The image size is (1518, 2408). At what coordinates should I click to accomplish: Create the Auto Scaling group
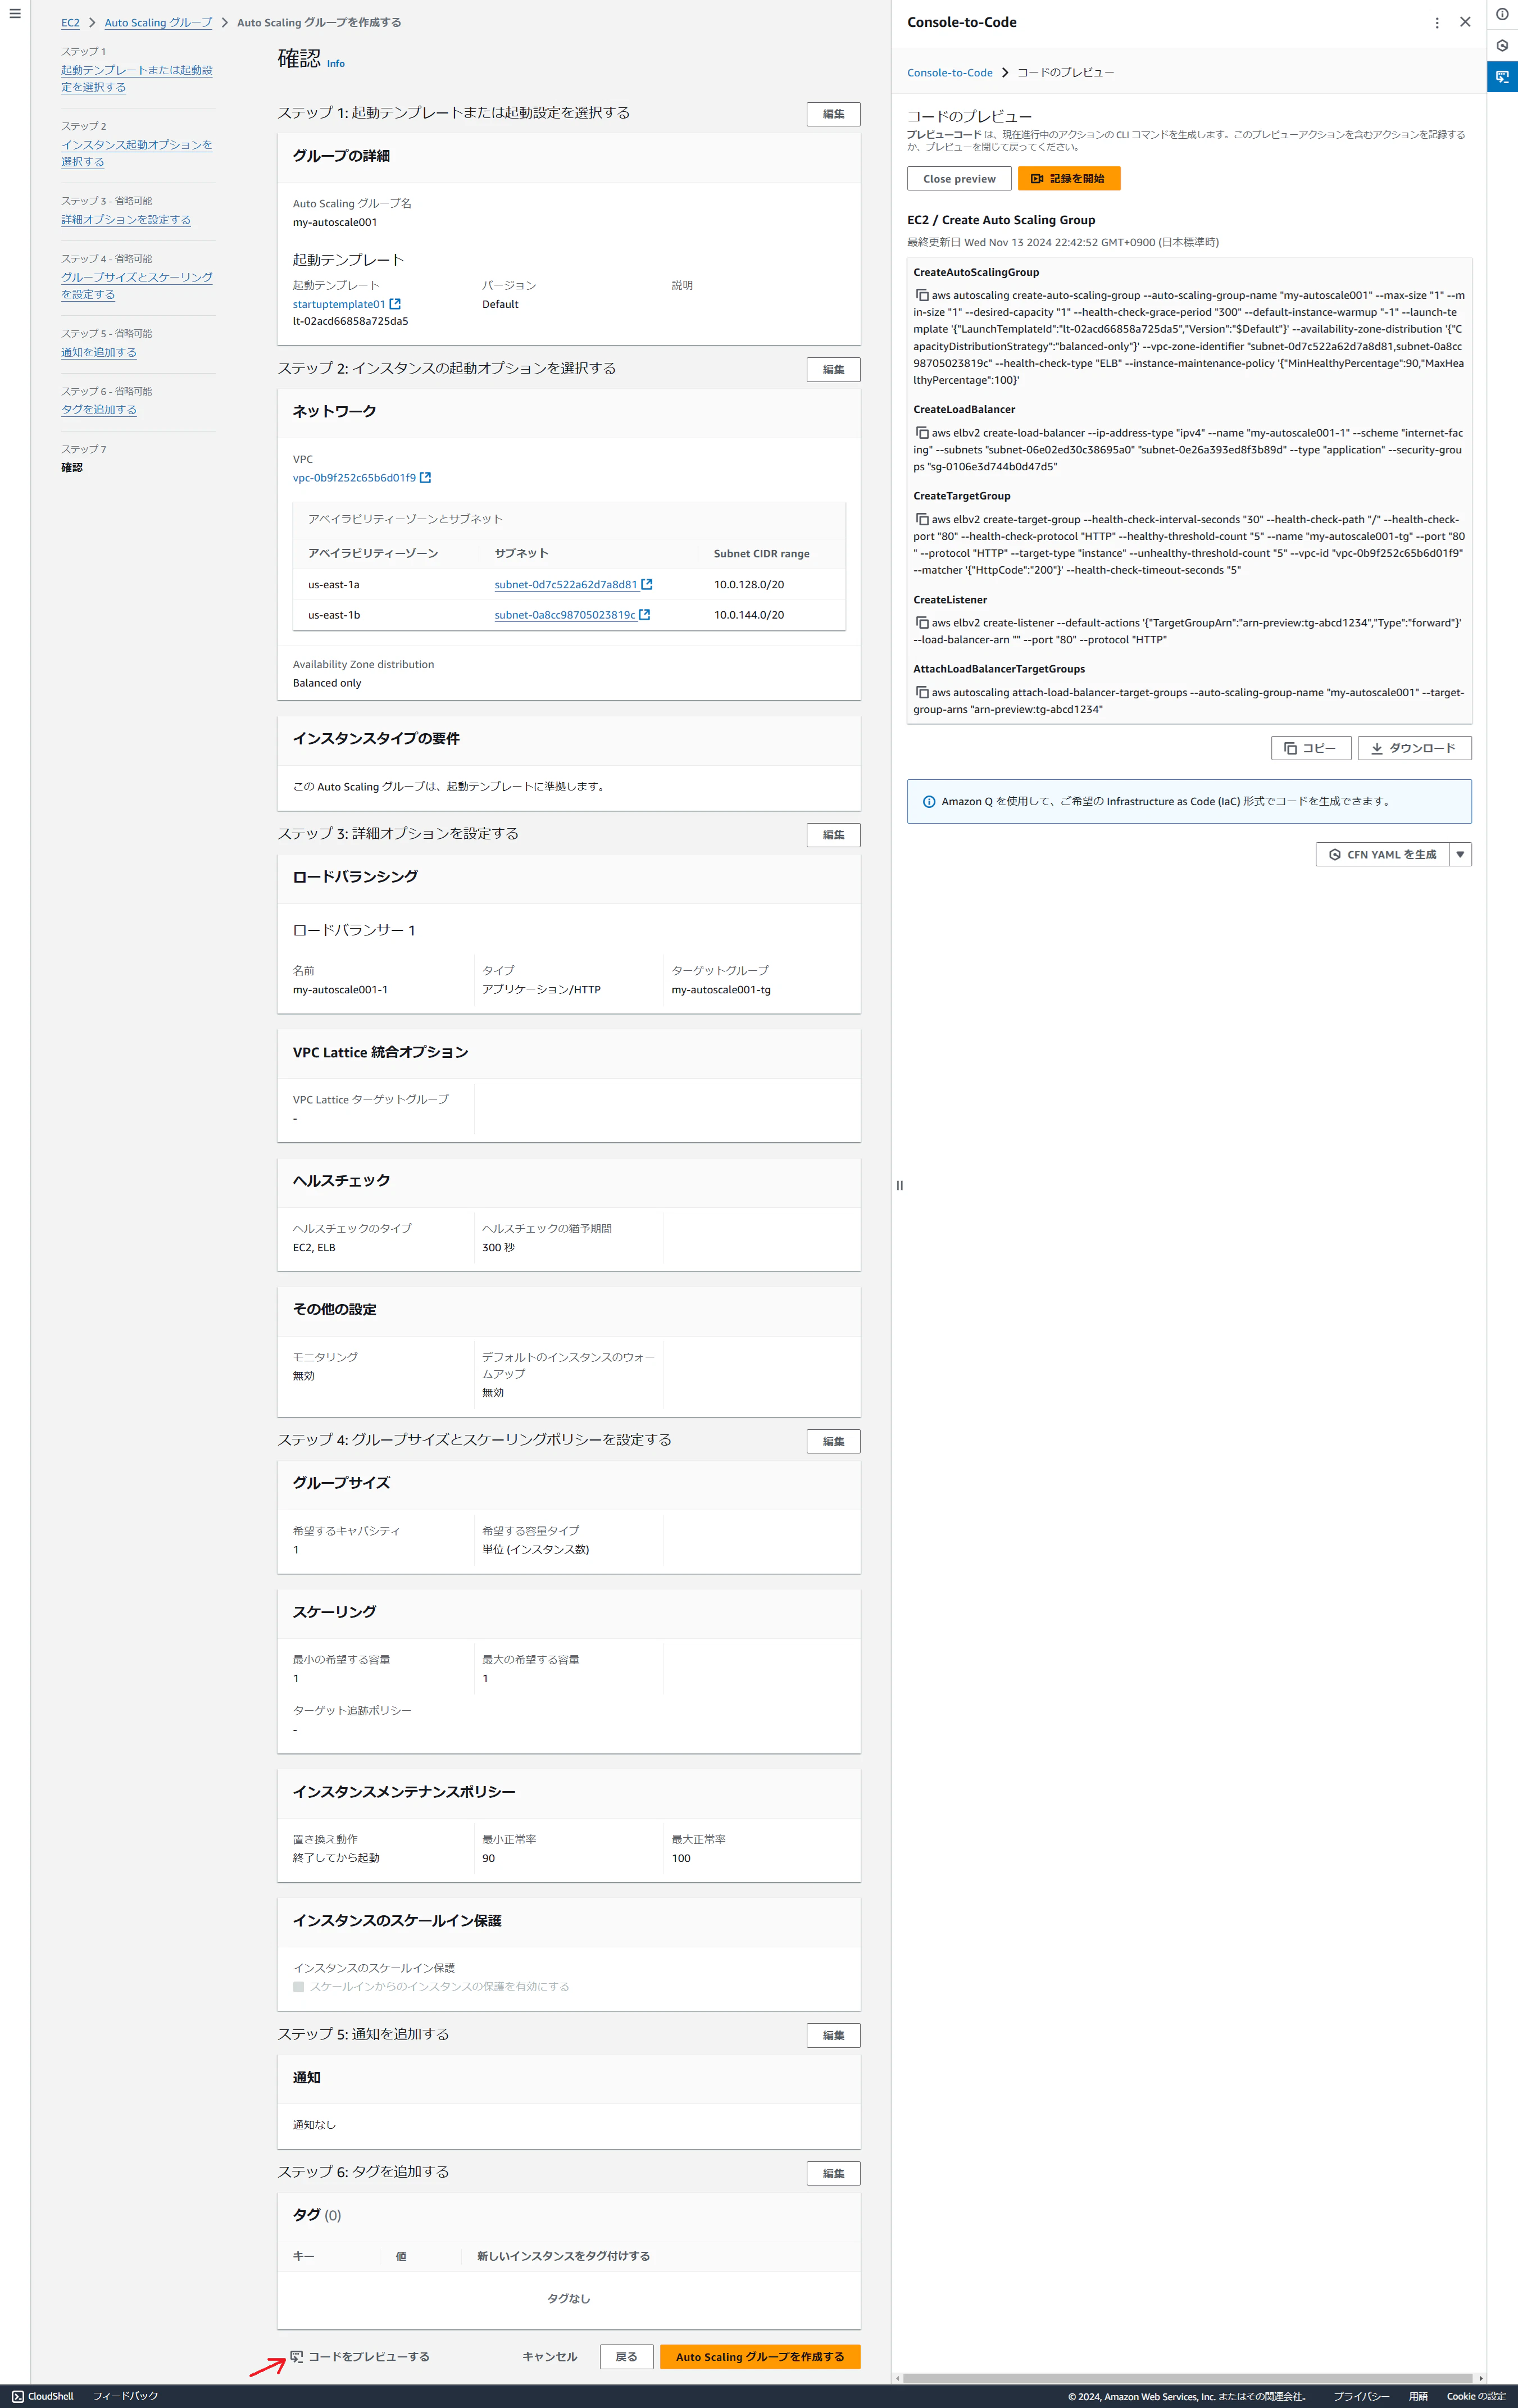[760, 2357]
